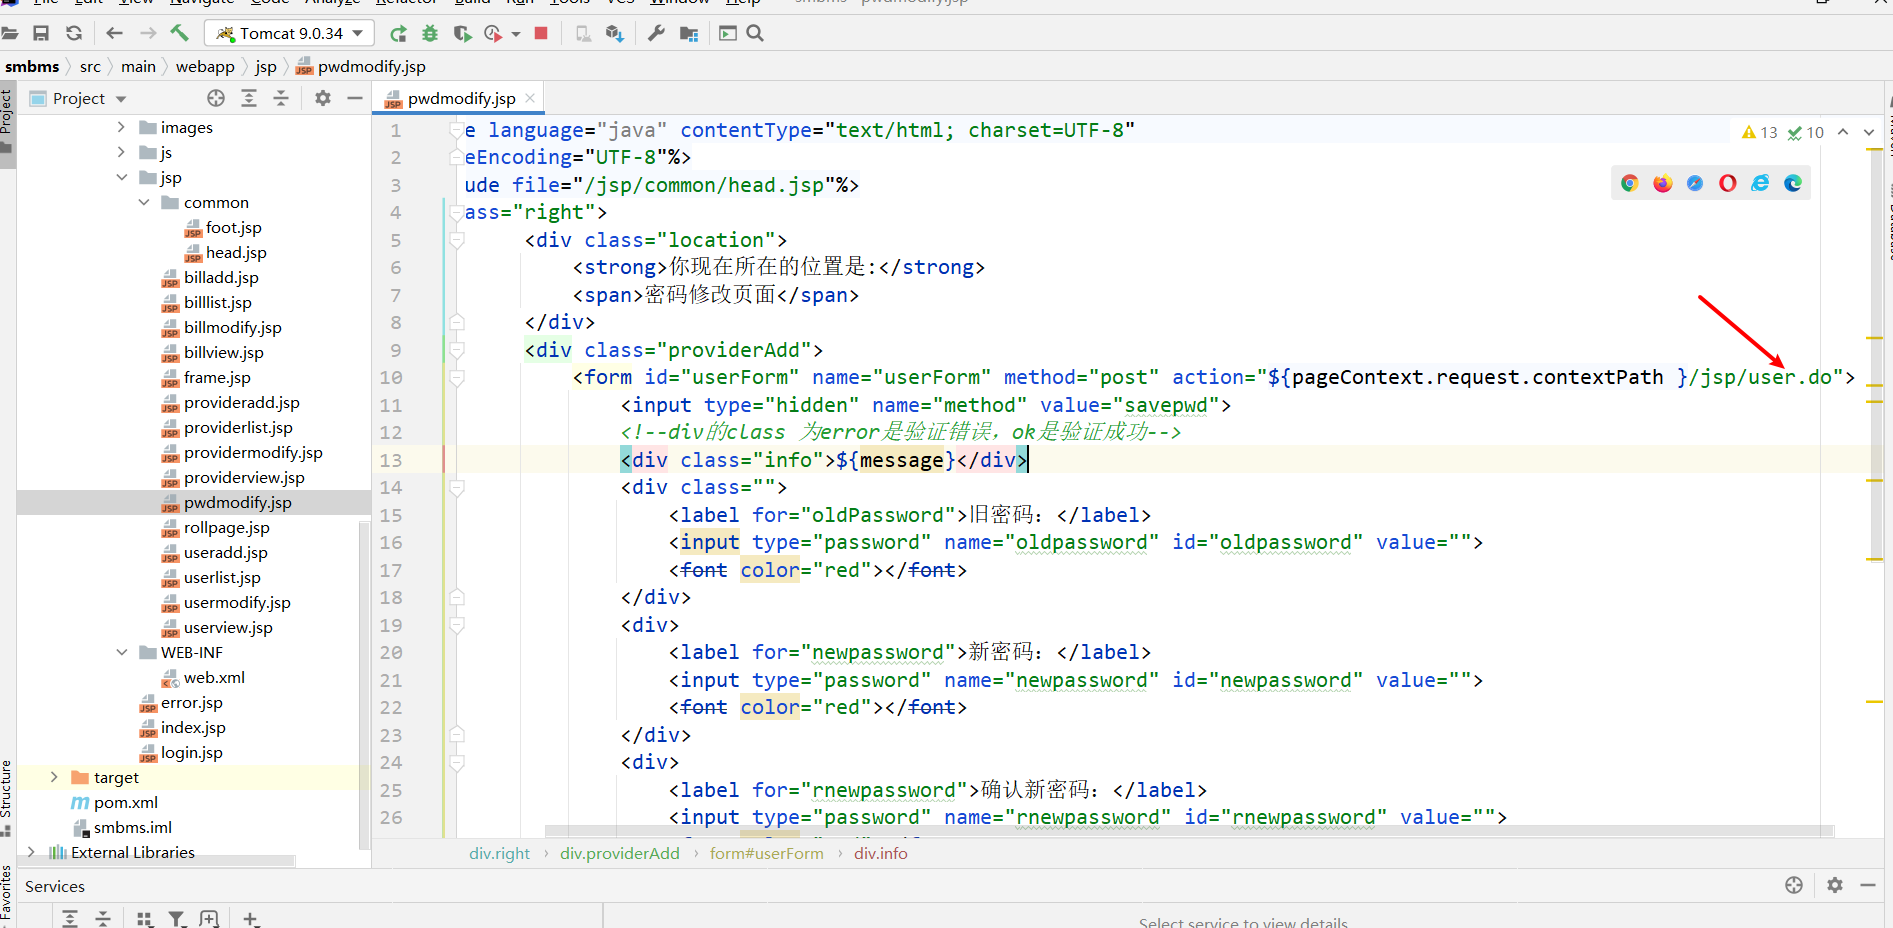Image resolution: width=1893 pixels, height=928 pixels.
Task: Open page in Opera browser icon
Action: (x=1727, y=183)
